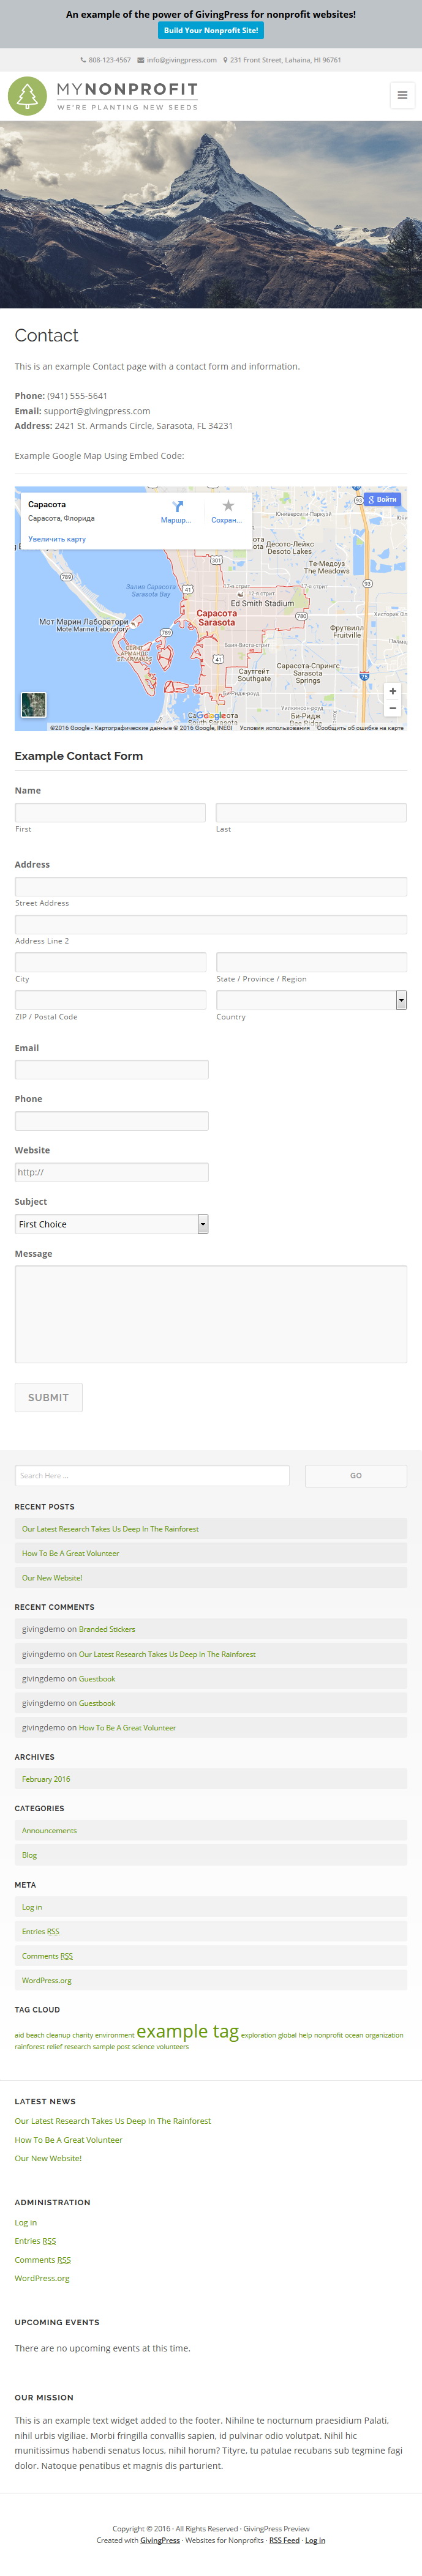Image resolution: width=422 pixels, height=2576 pixels.
Task: Save place with map star icon
Action: click(228, 506)
